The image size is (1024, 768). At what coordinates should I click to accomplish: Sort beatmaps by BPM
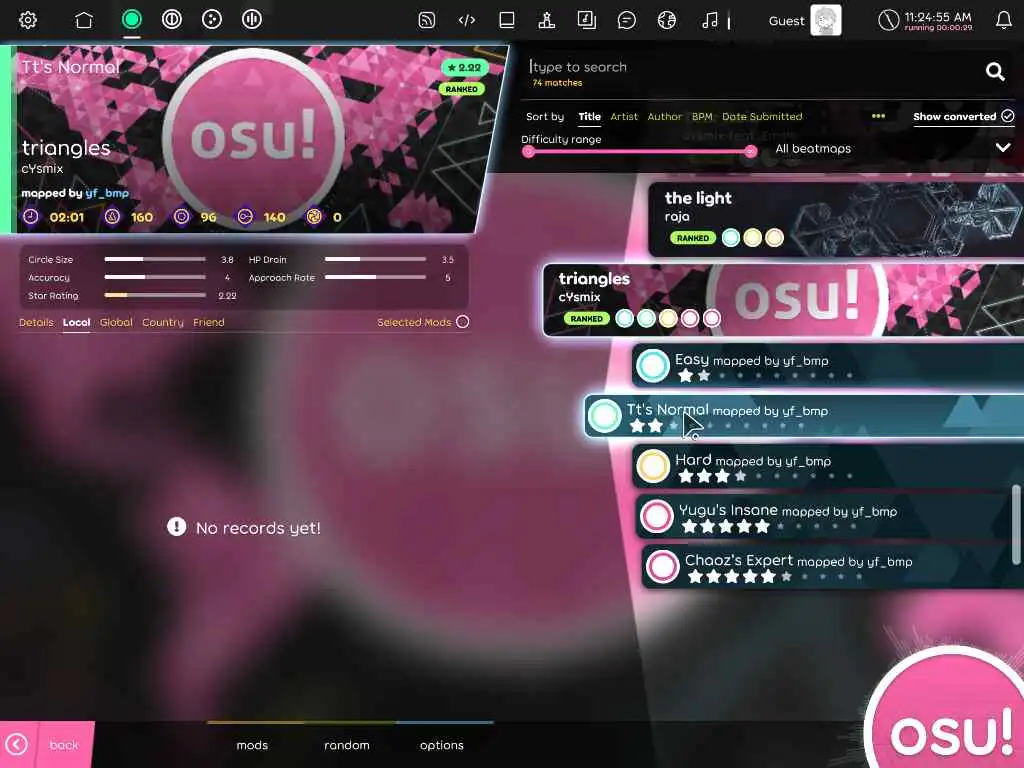pyautogui.click(x=702, y=116)
